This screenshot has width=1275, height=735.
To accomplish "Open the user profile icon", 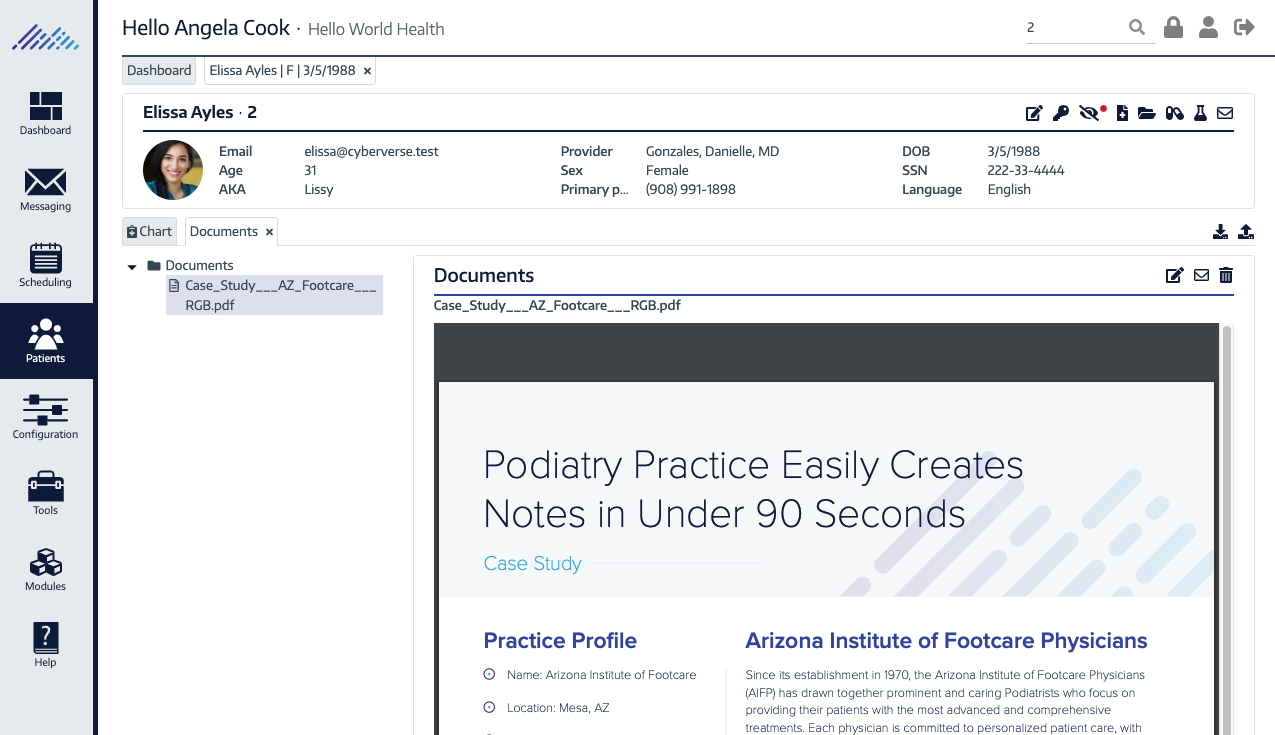I will click(x=1208, y=28).
